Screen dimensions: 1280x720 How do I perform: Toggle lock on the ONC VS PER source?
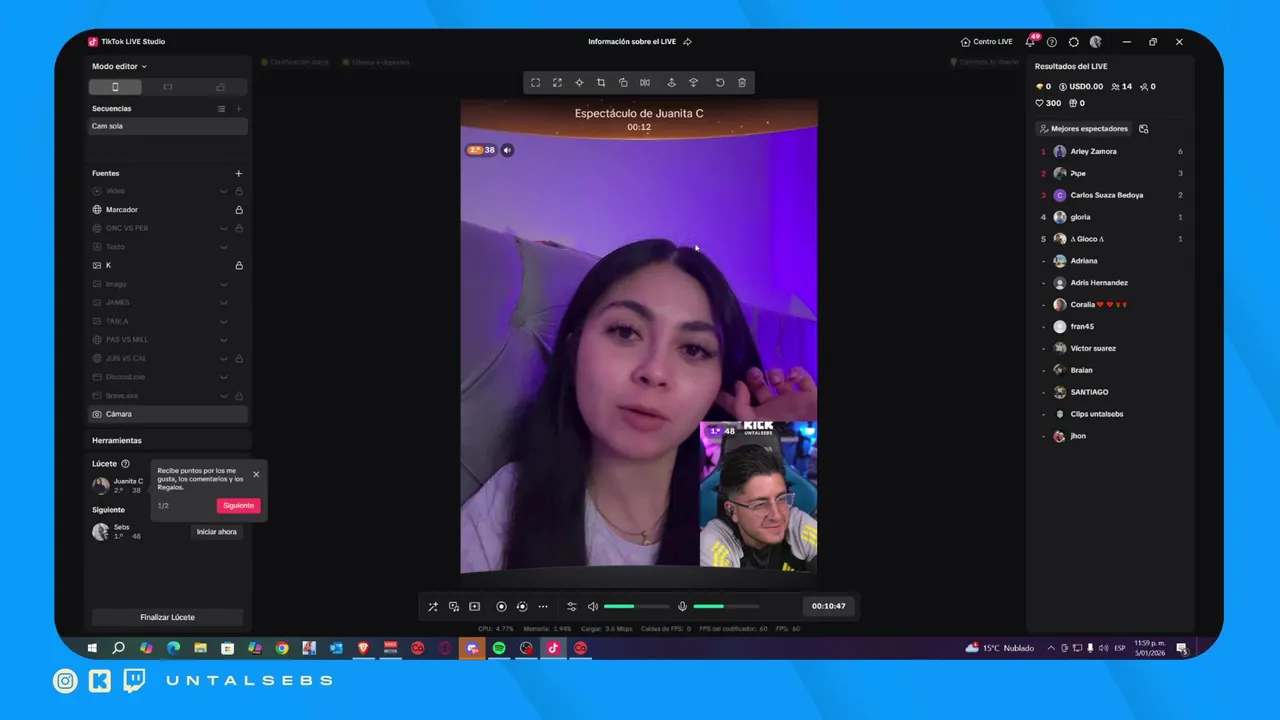(x=239, y=228)
